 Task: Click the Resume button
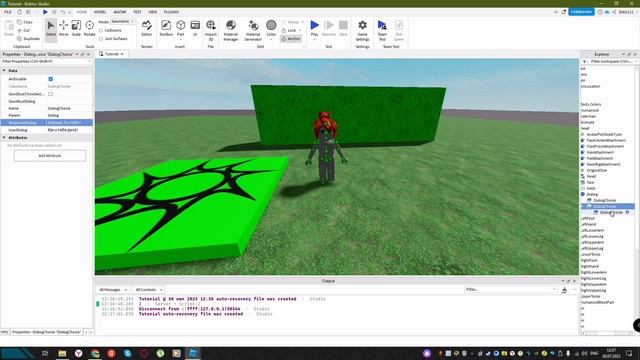(329, 29)
